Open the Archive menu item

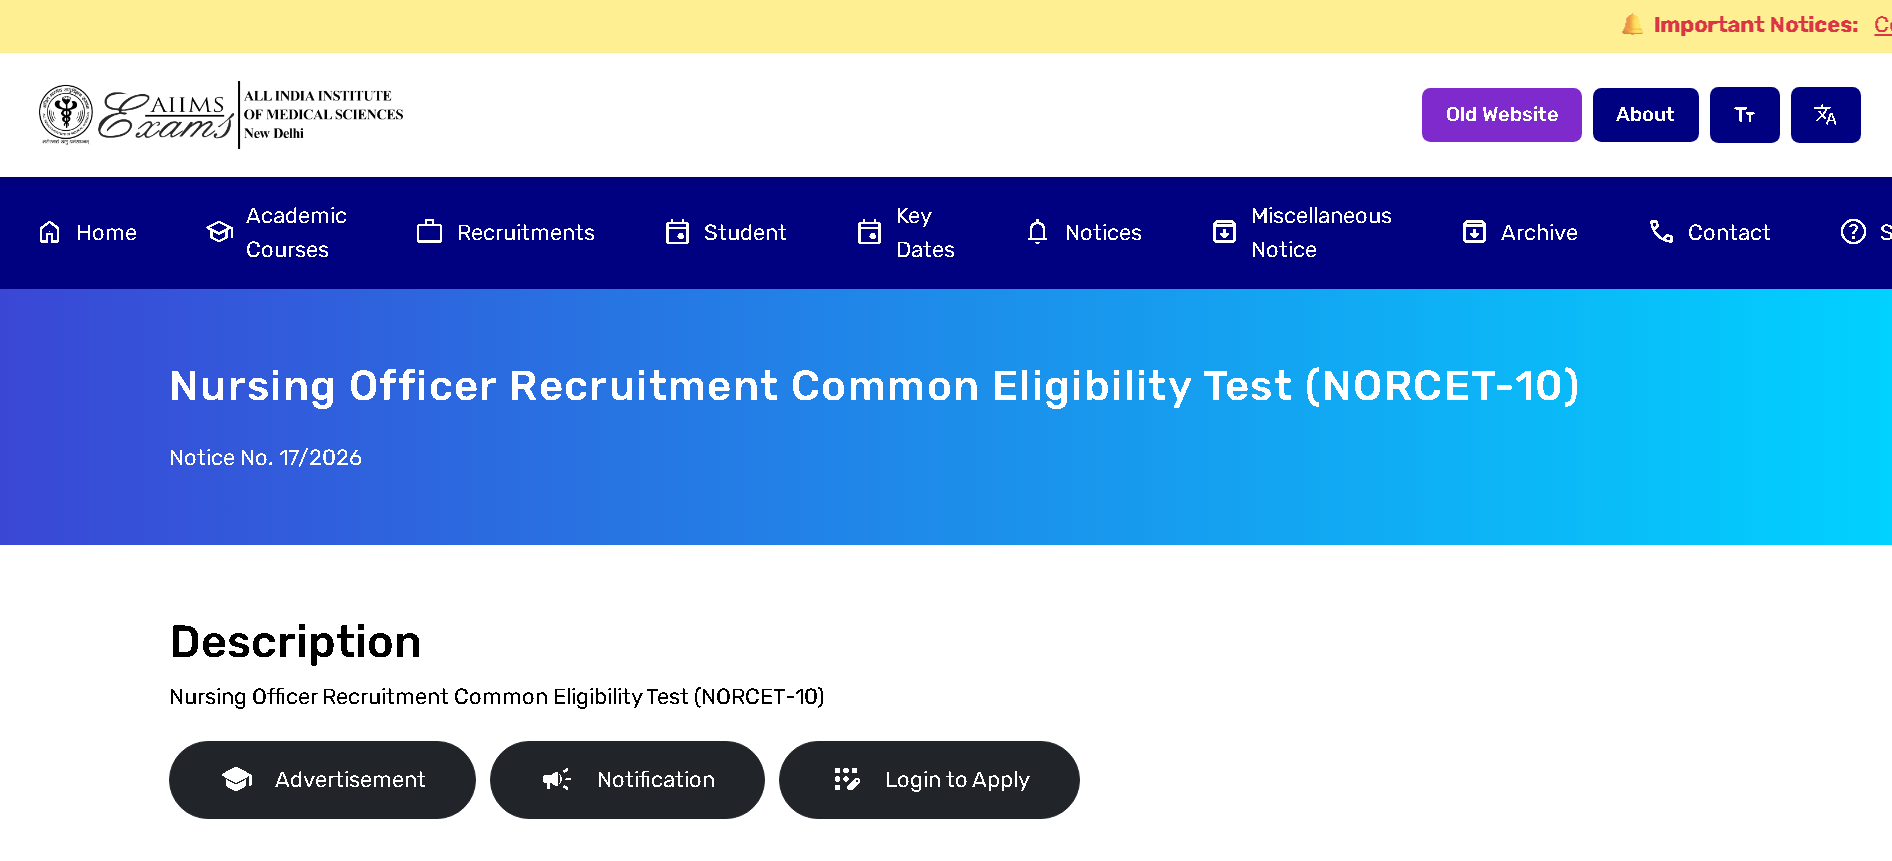[1520, 233]
